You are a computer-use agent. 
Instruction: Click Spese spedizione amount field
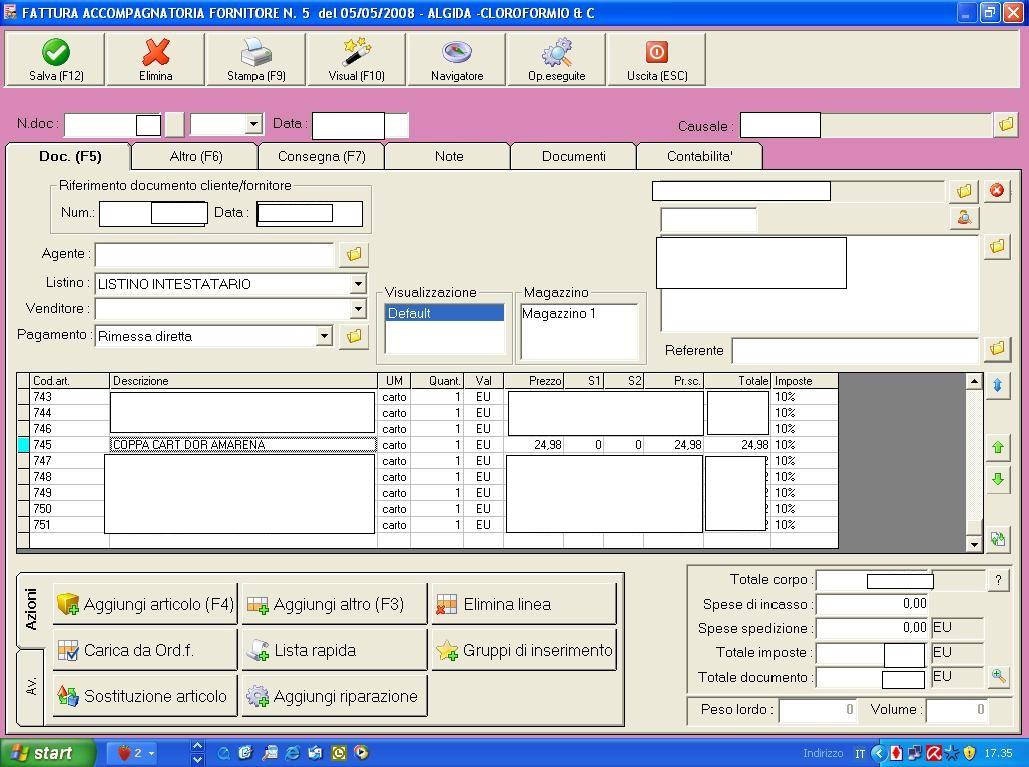pos(872,628)
